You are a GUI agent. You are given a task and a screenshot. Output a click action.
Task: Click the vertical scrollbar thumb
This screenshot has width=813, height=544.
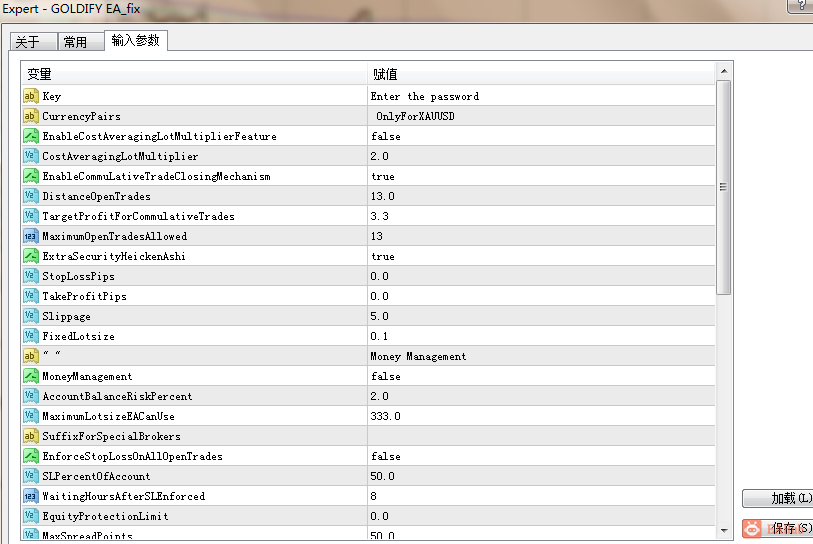tap(724, 187)
